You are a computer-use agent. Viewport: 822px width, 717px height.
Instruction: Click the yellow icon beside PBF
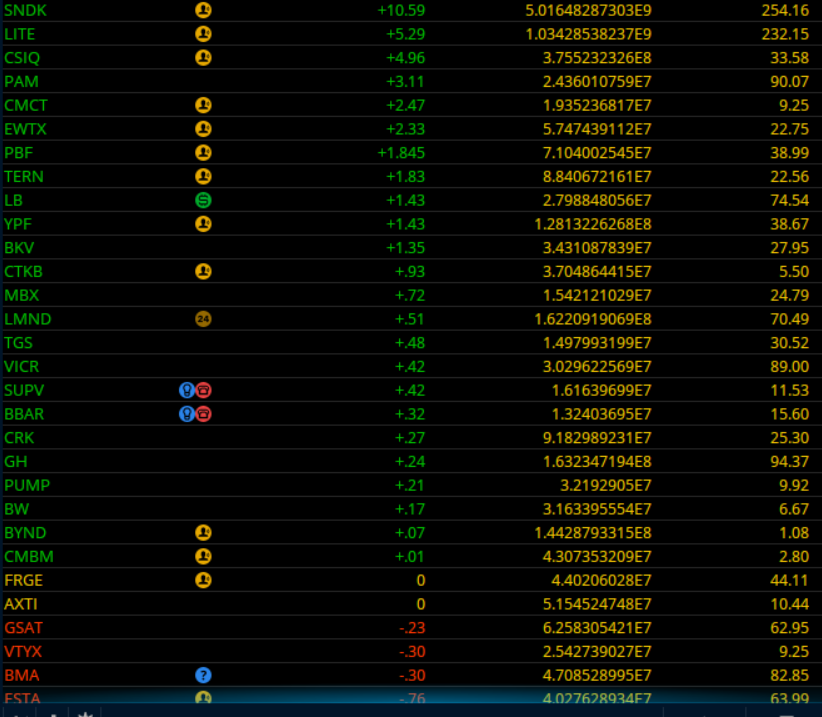coord(203,153)
